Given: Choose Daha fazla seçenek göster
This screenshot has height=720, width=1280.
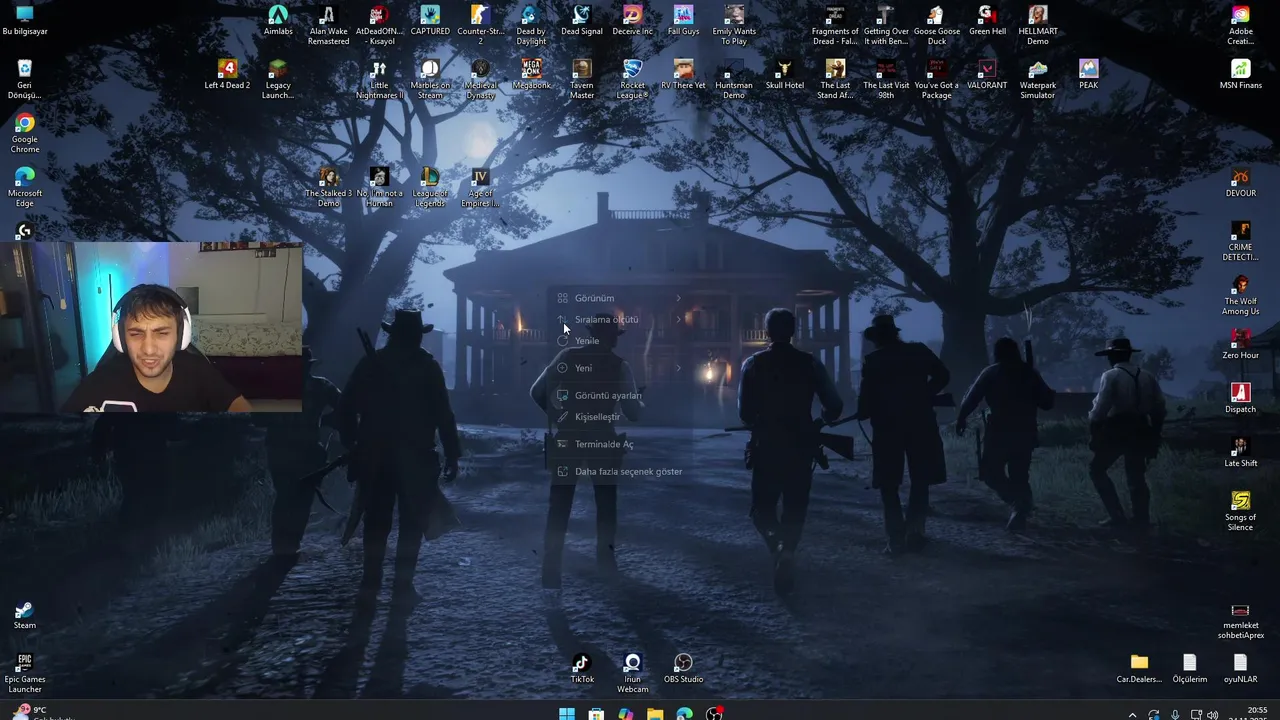Looking at the screenshot, I should click(620, 471).
